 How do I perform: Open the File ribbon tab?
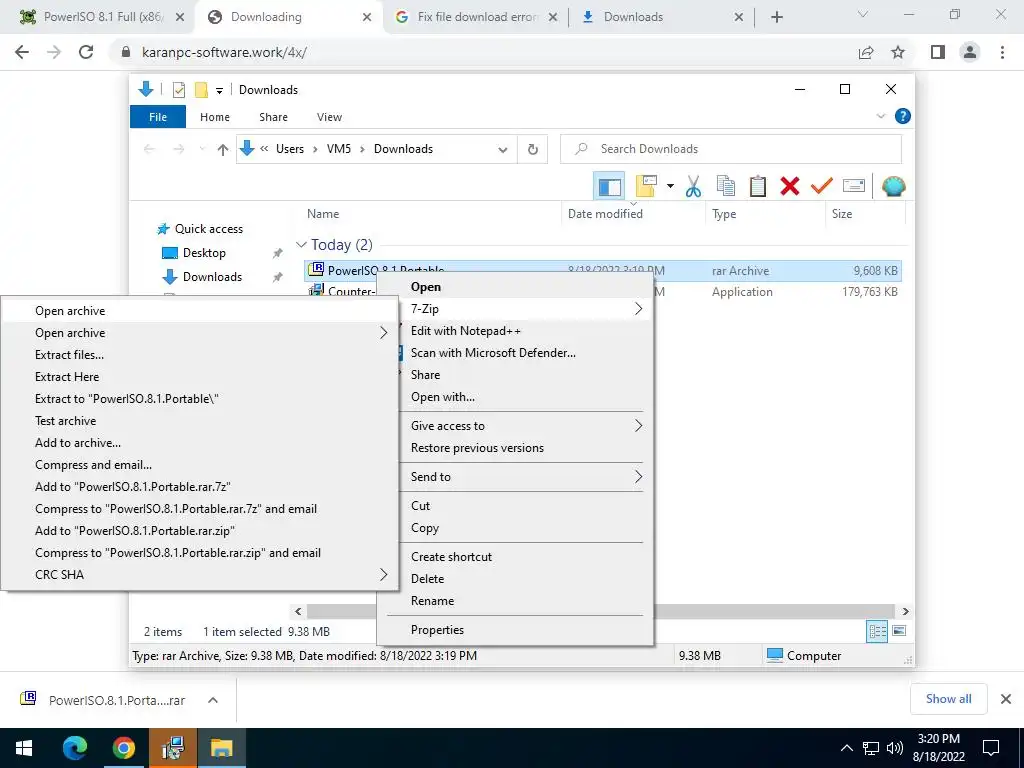pos(158,117)
